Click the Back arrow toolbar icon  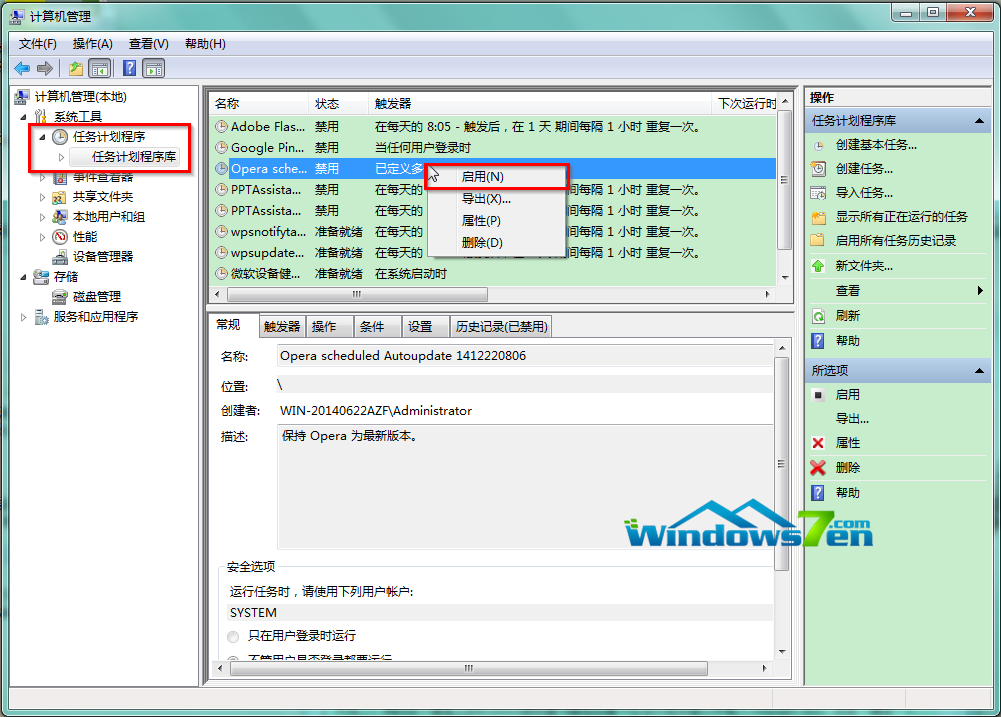(x=22, y=68)
